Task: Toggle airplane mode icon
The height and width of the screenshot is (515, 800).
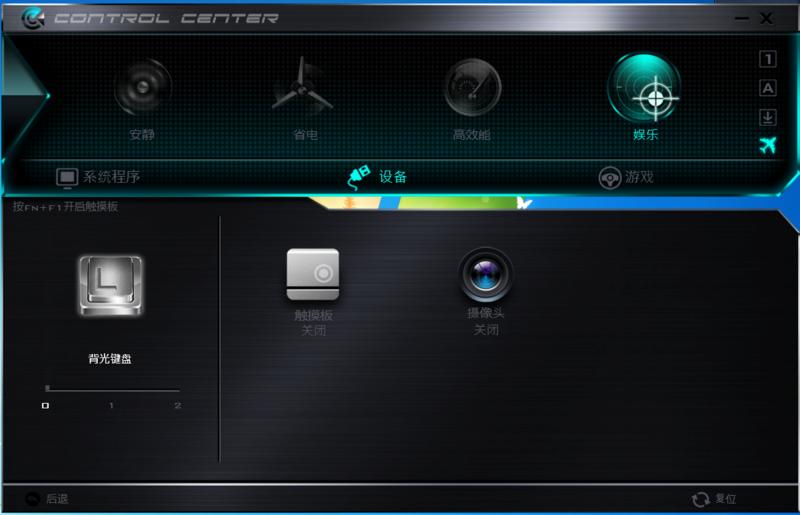Action: [x=767, y=146]
